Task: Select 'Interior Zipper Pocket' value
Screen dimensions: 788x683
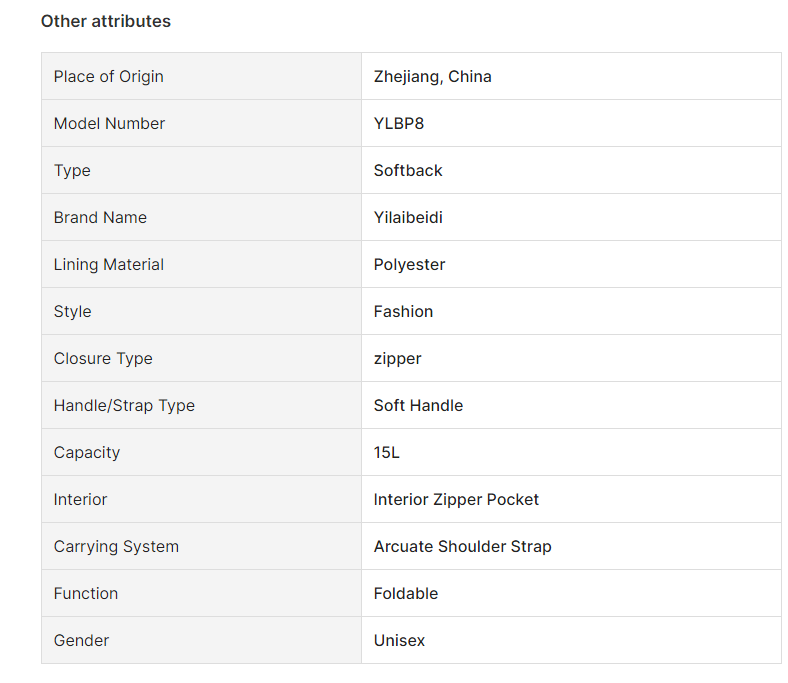Action: point(456,500)
